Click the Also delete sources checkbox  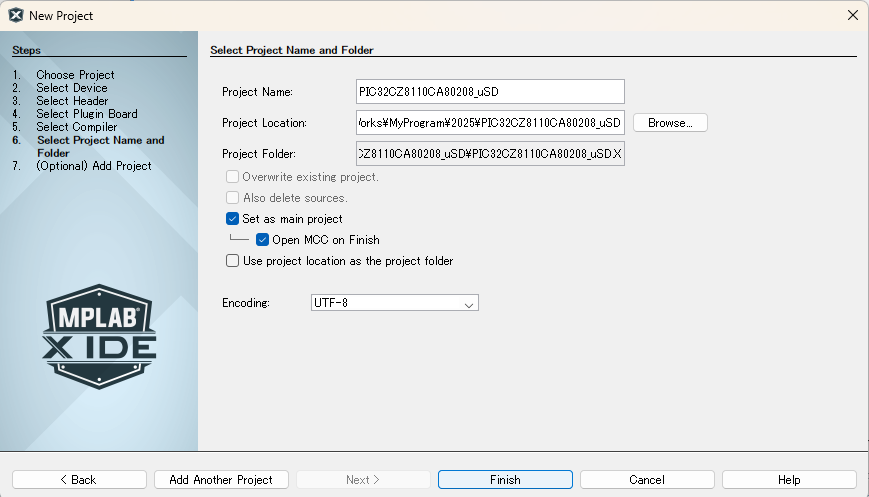pos(233,198)
